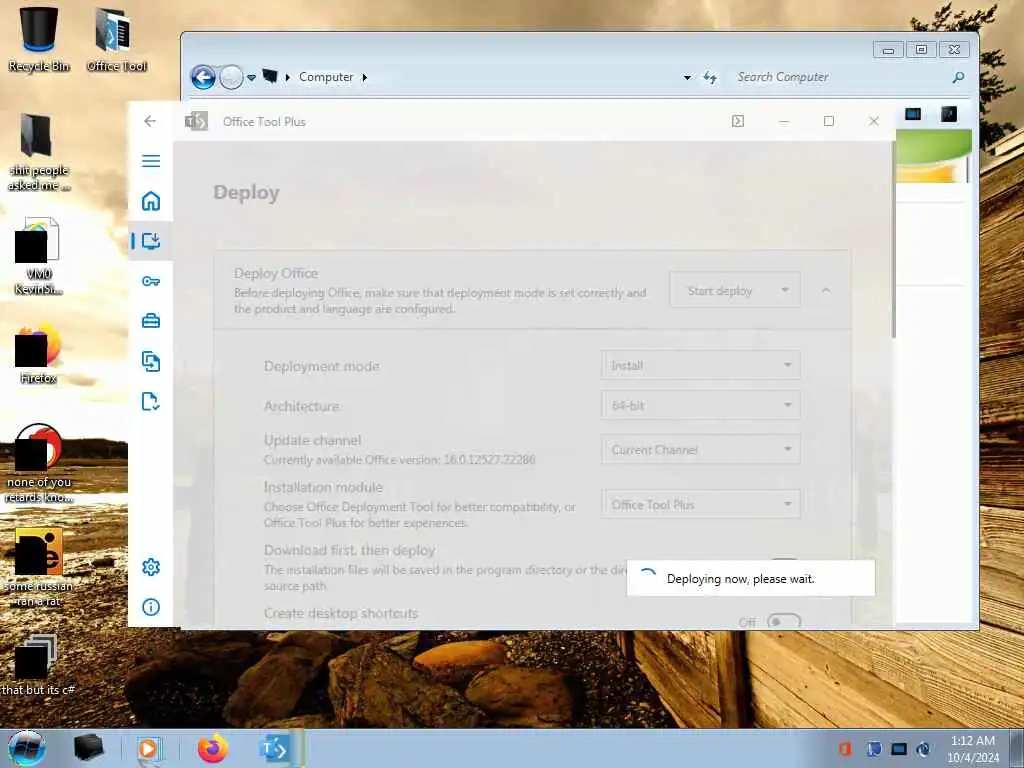The height and width of the screenshot is (768, 1024).
Task: Click the clock showing 1:12 AM
Action: 972,741
